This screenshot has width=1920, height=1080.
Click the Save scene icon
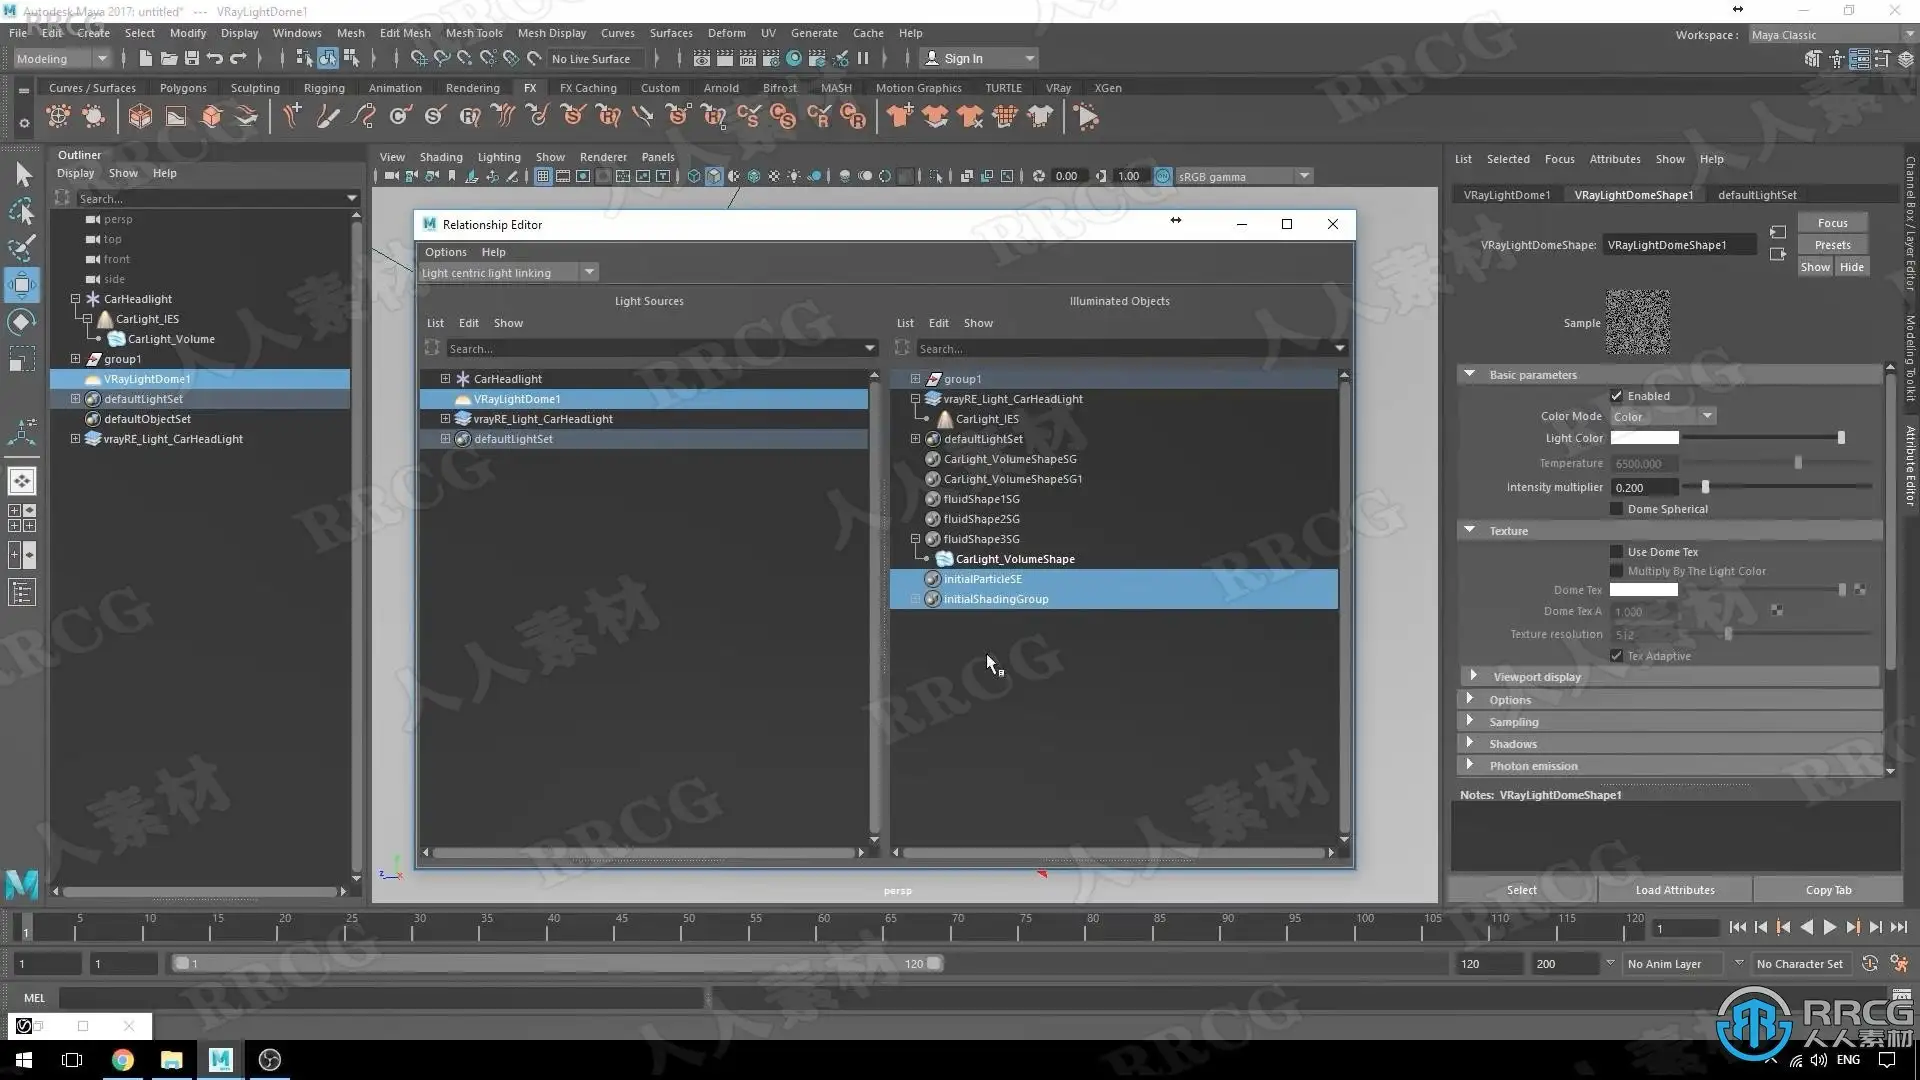pos(192,59)
